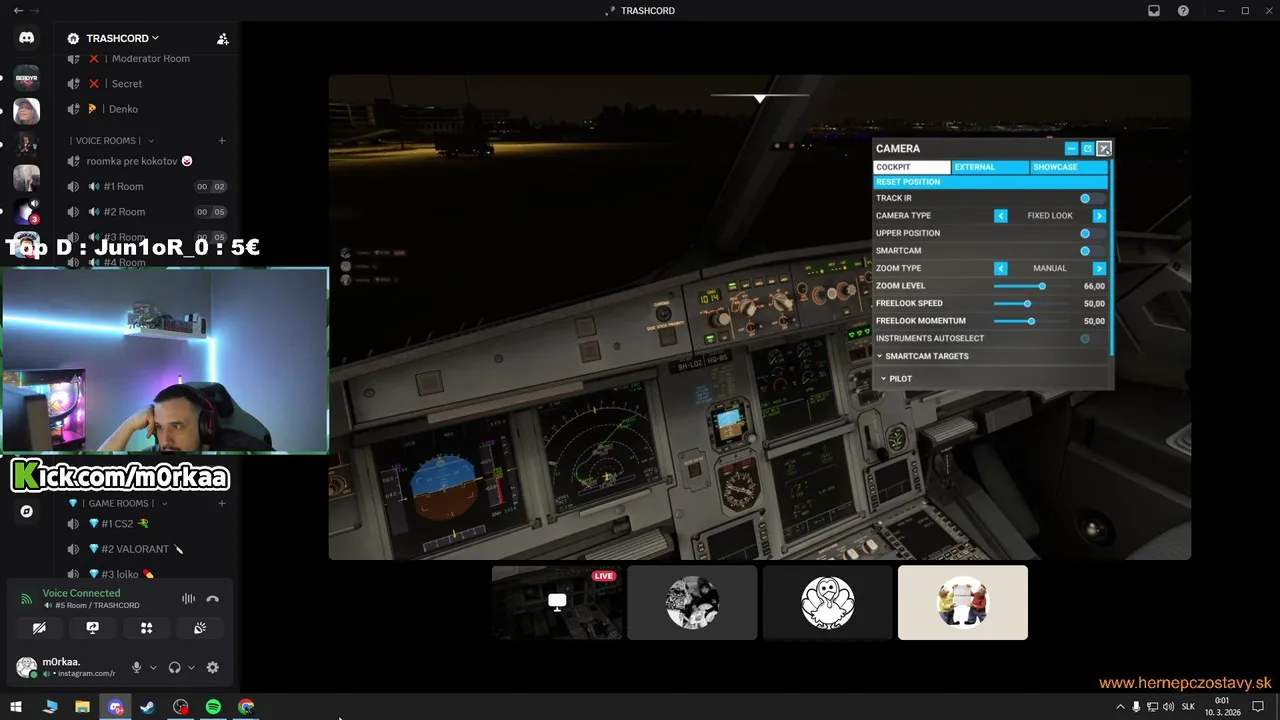This screenshot has width=1280, height=720.
Task: Open File Explorer from the taskbar
Action: (82, 707)
